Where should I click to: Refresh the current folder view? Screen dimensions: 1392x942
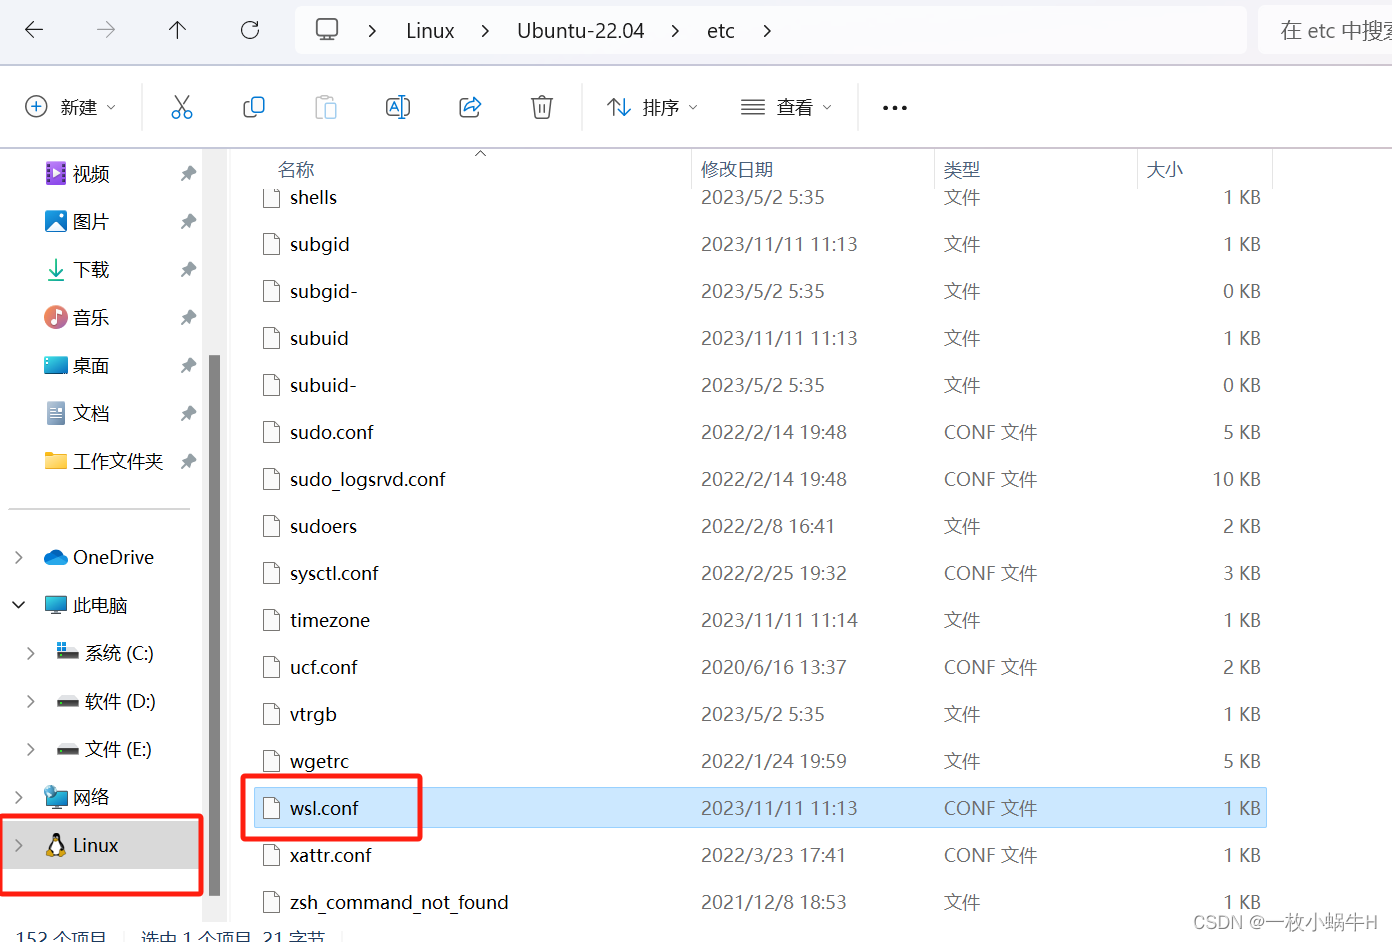pos(250,30)
